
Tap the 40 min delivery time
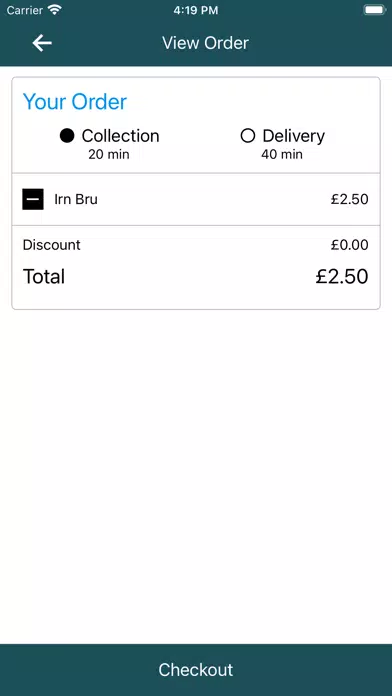[282, 154]
